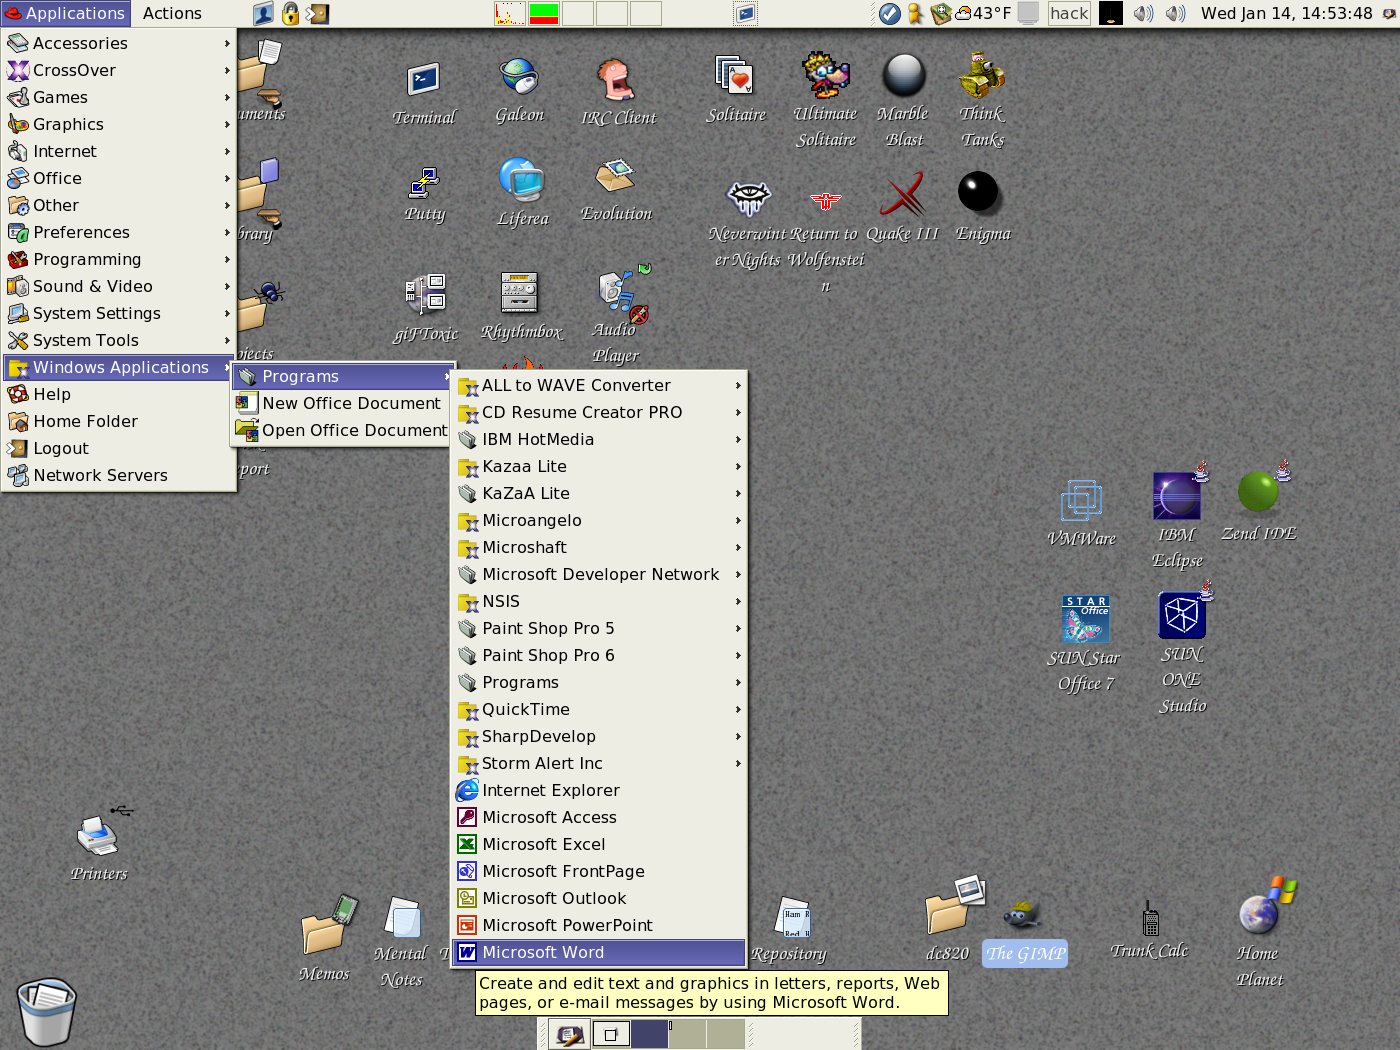This screenshot has width=1400, height=1050.
Task: Expand the Microsoft Developer Network submenu
Action: click(600, 574)
